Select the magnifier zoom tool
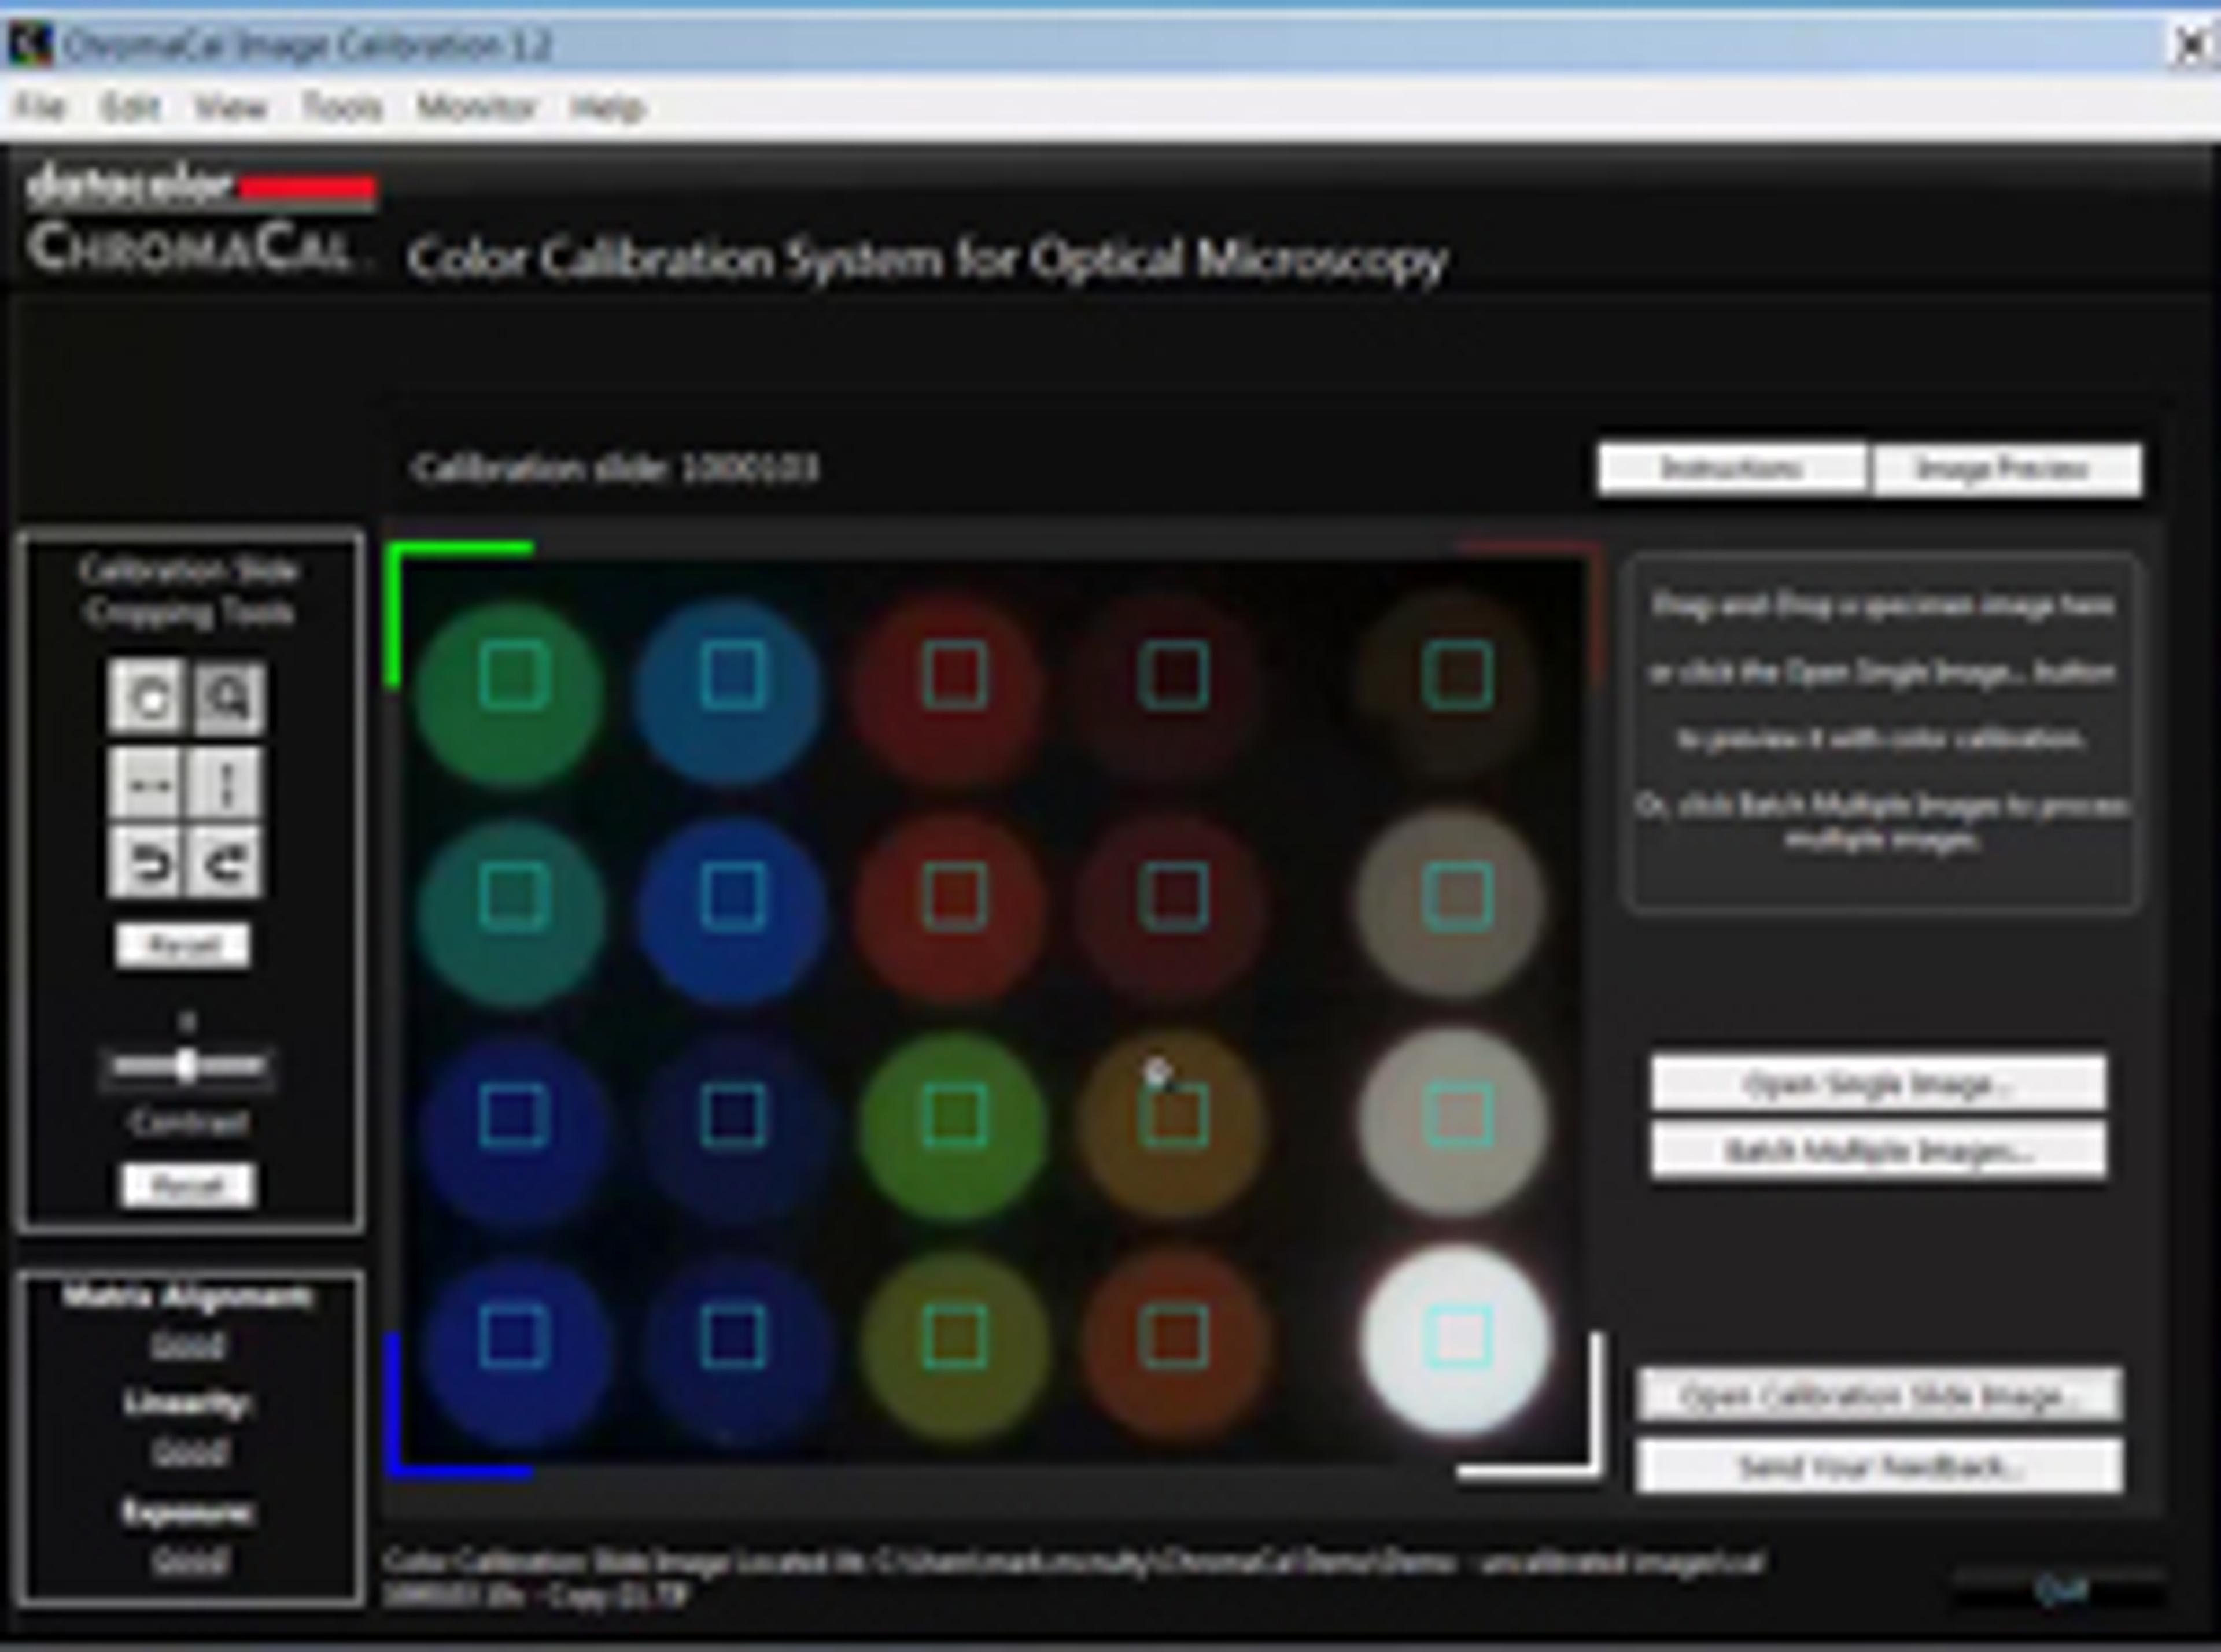Viewport: 2221px width, 1652px height. (228, 697)
